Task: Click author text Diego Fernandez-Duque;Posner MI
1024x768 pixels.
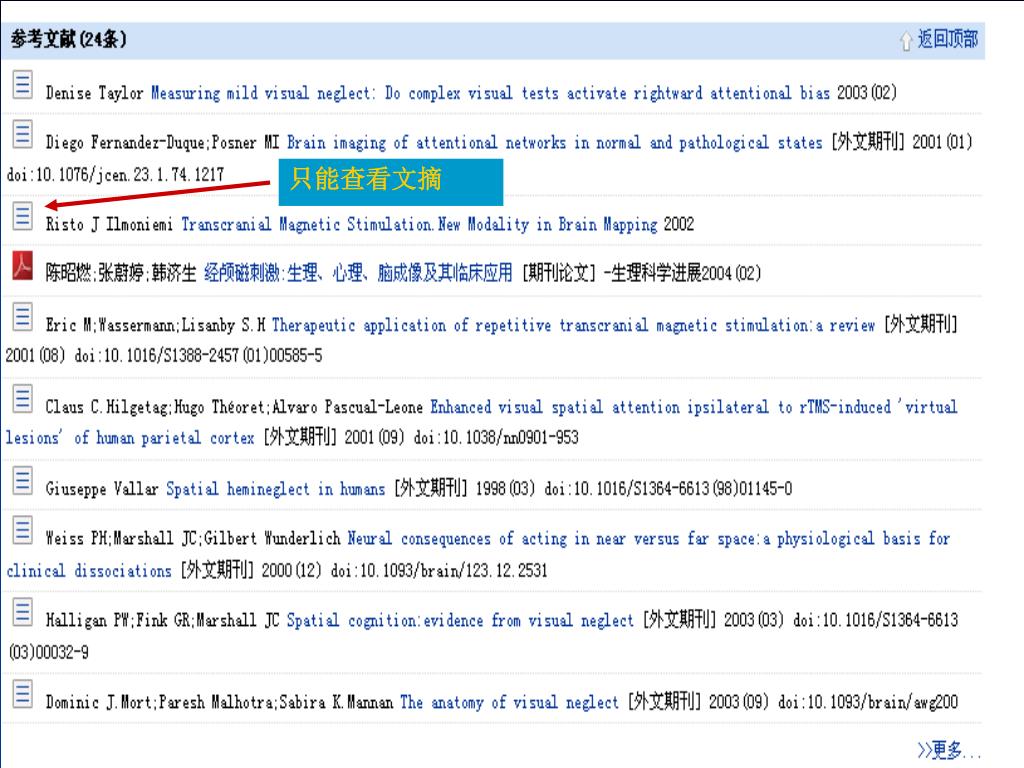Action: coord(162,142)
